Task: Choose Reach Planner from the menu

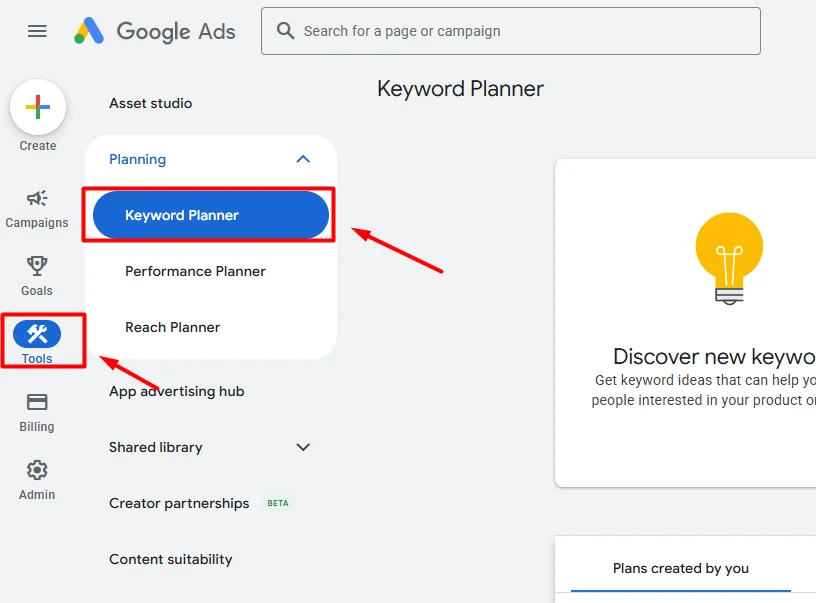Action: pos(170,327)
